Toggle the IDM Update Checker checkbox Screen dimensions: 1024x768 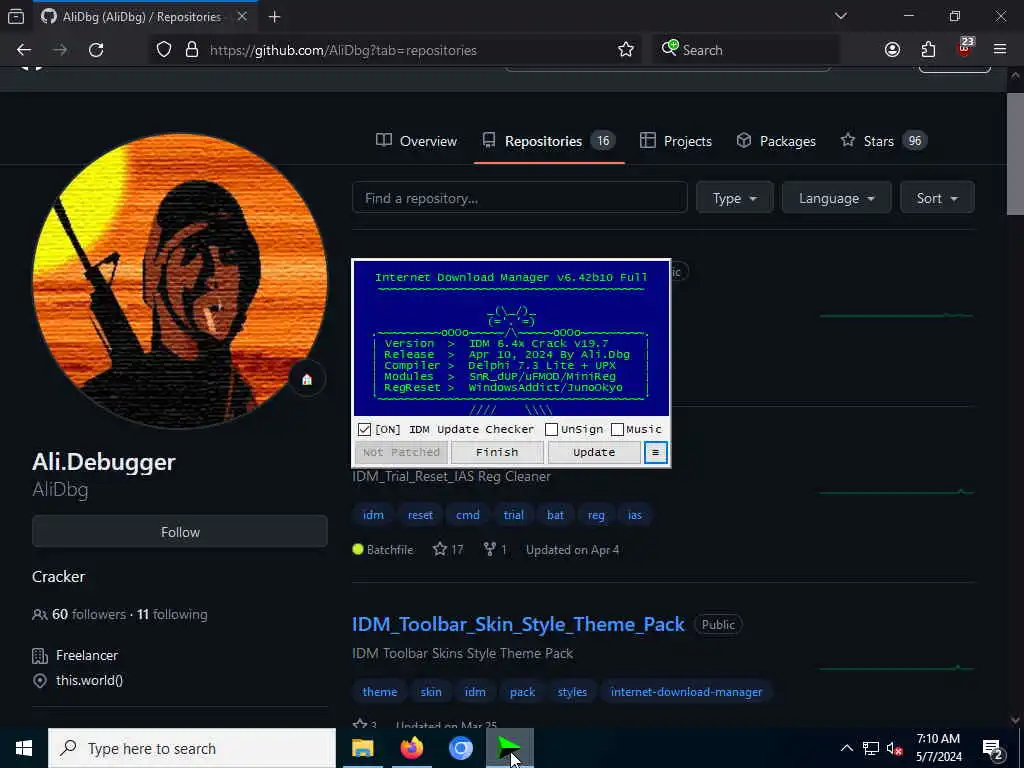pyautogui.click(x=364, y=429)
